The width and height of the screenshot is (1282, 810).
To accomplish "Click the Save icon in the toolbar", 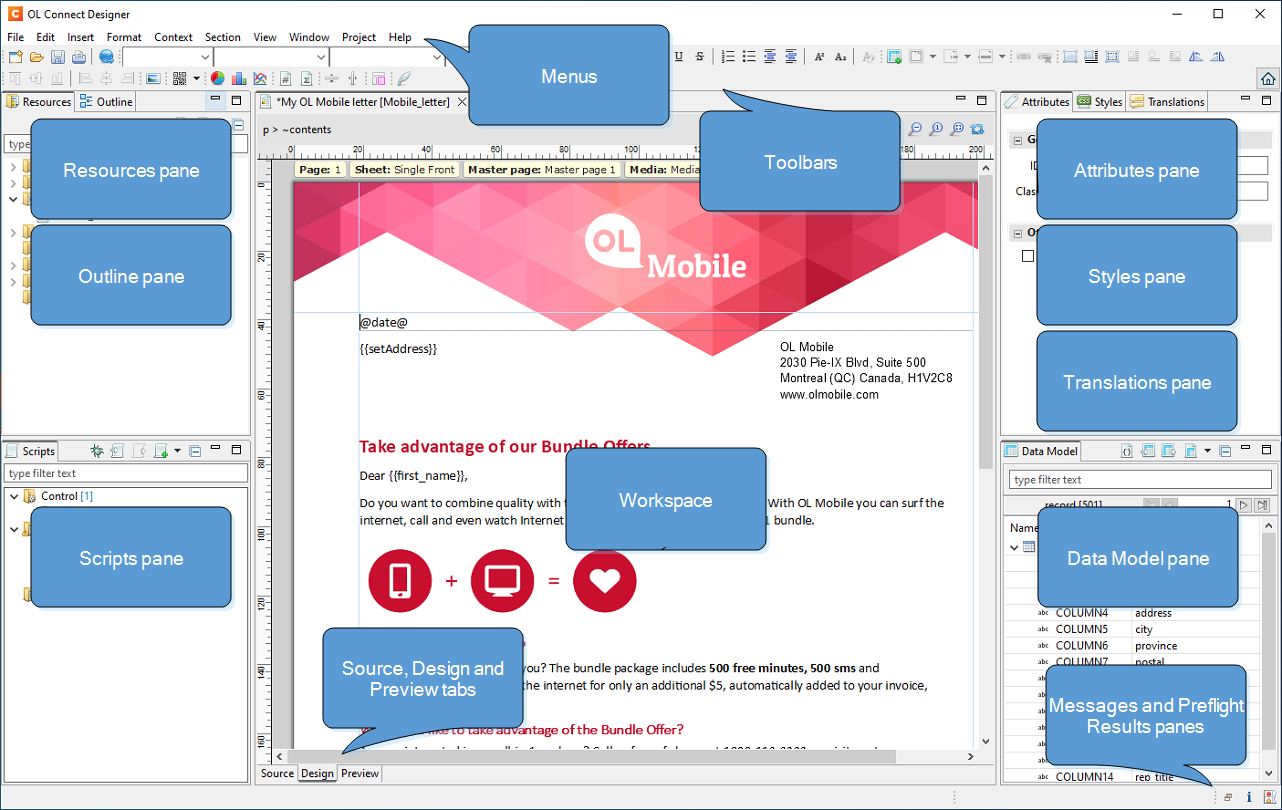I will pos(57,57).
